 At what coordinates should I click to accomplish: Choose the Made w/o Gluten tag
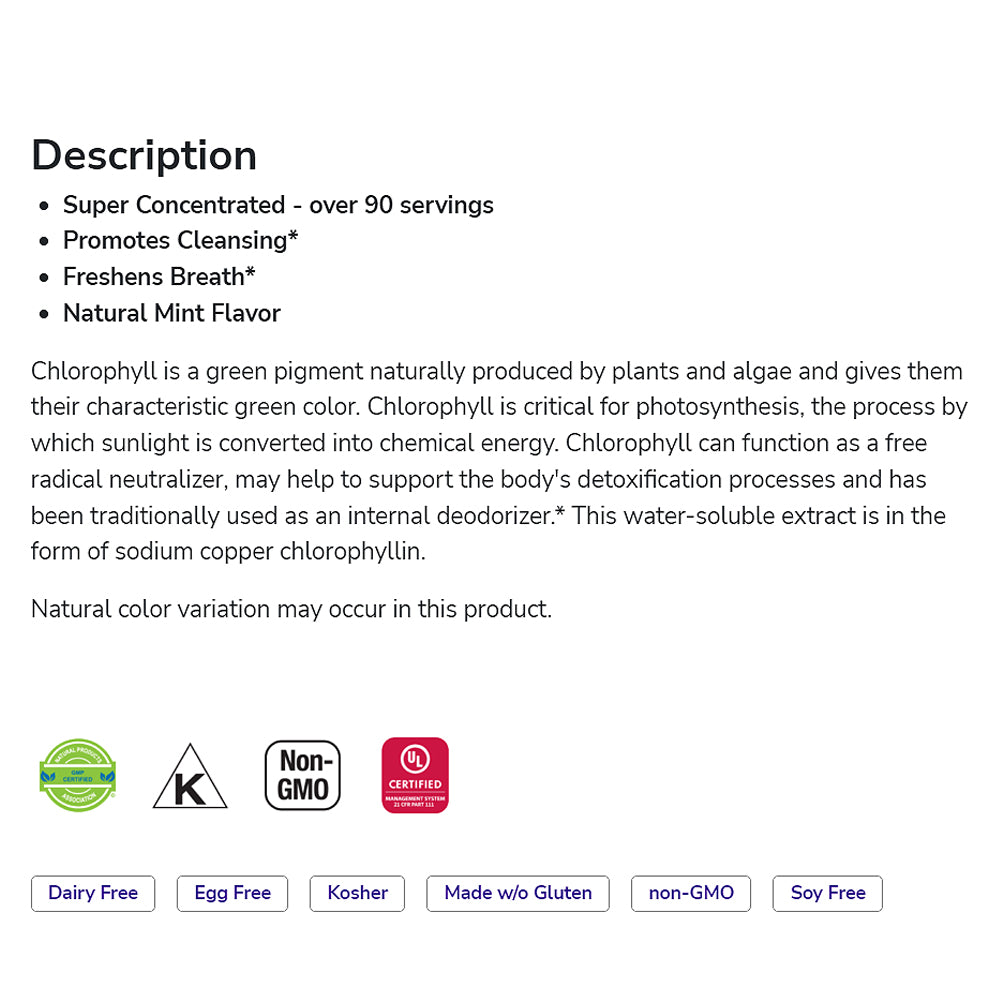(518, 893)
